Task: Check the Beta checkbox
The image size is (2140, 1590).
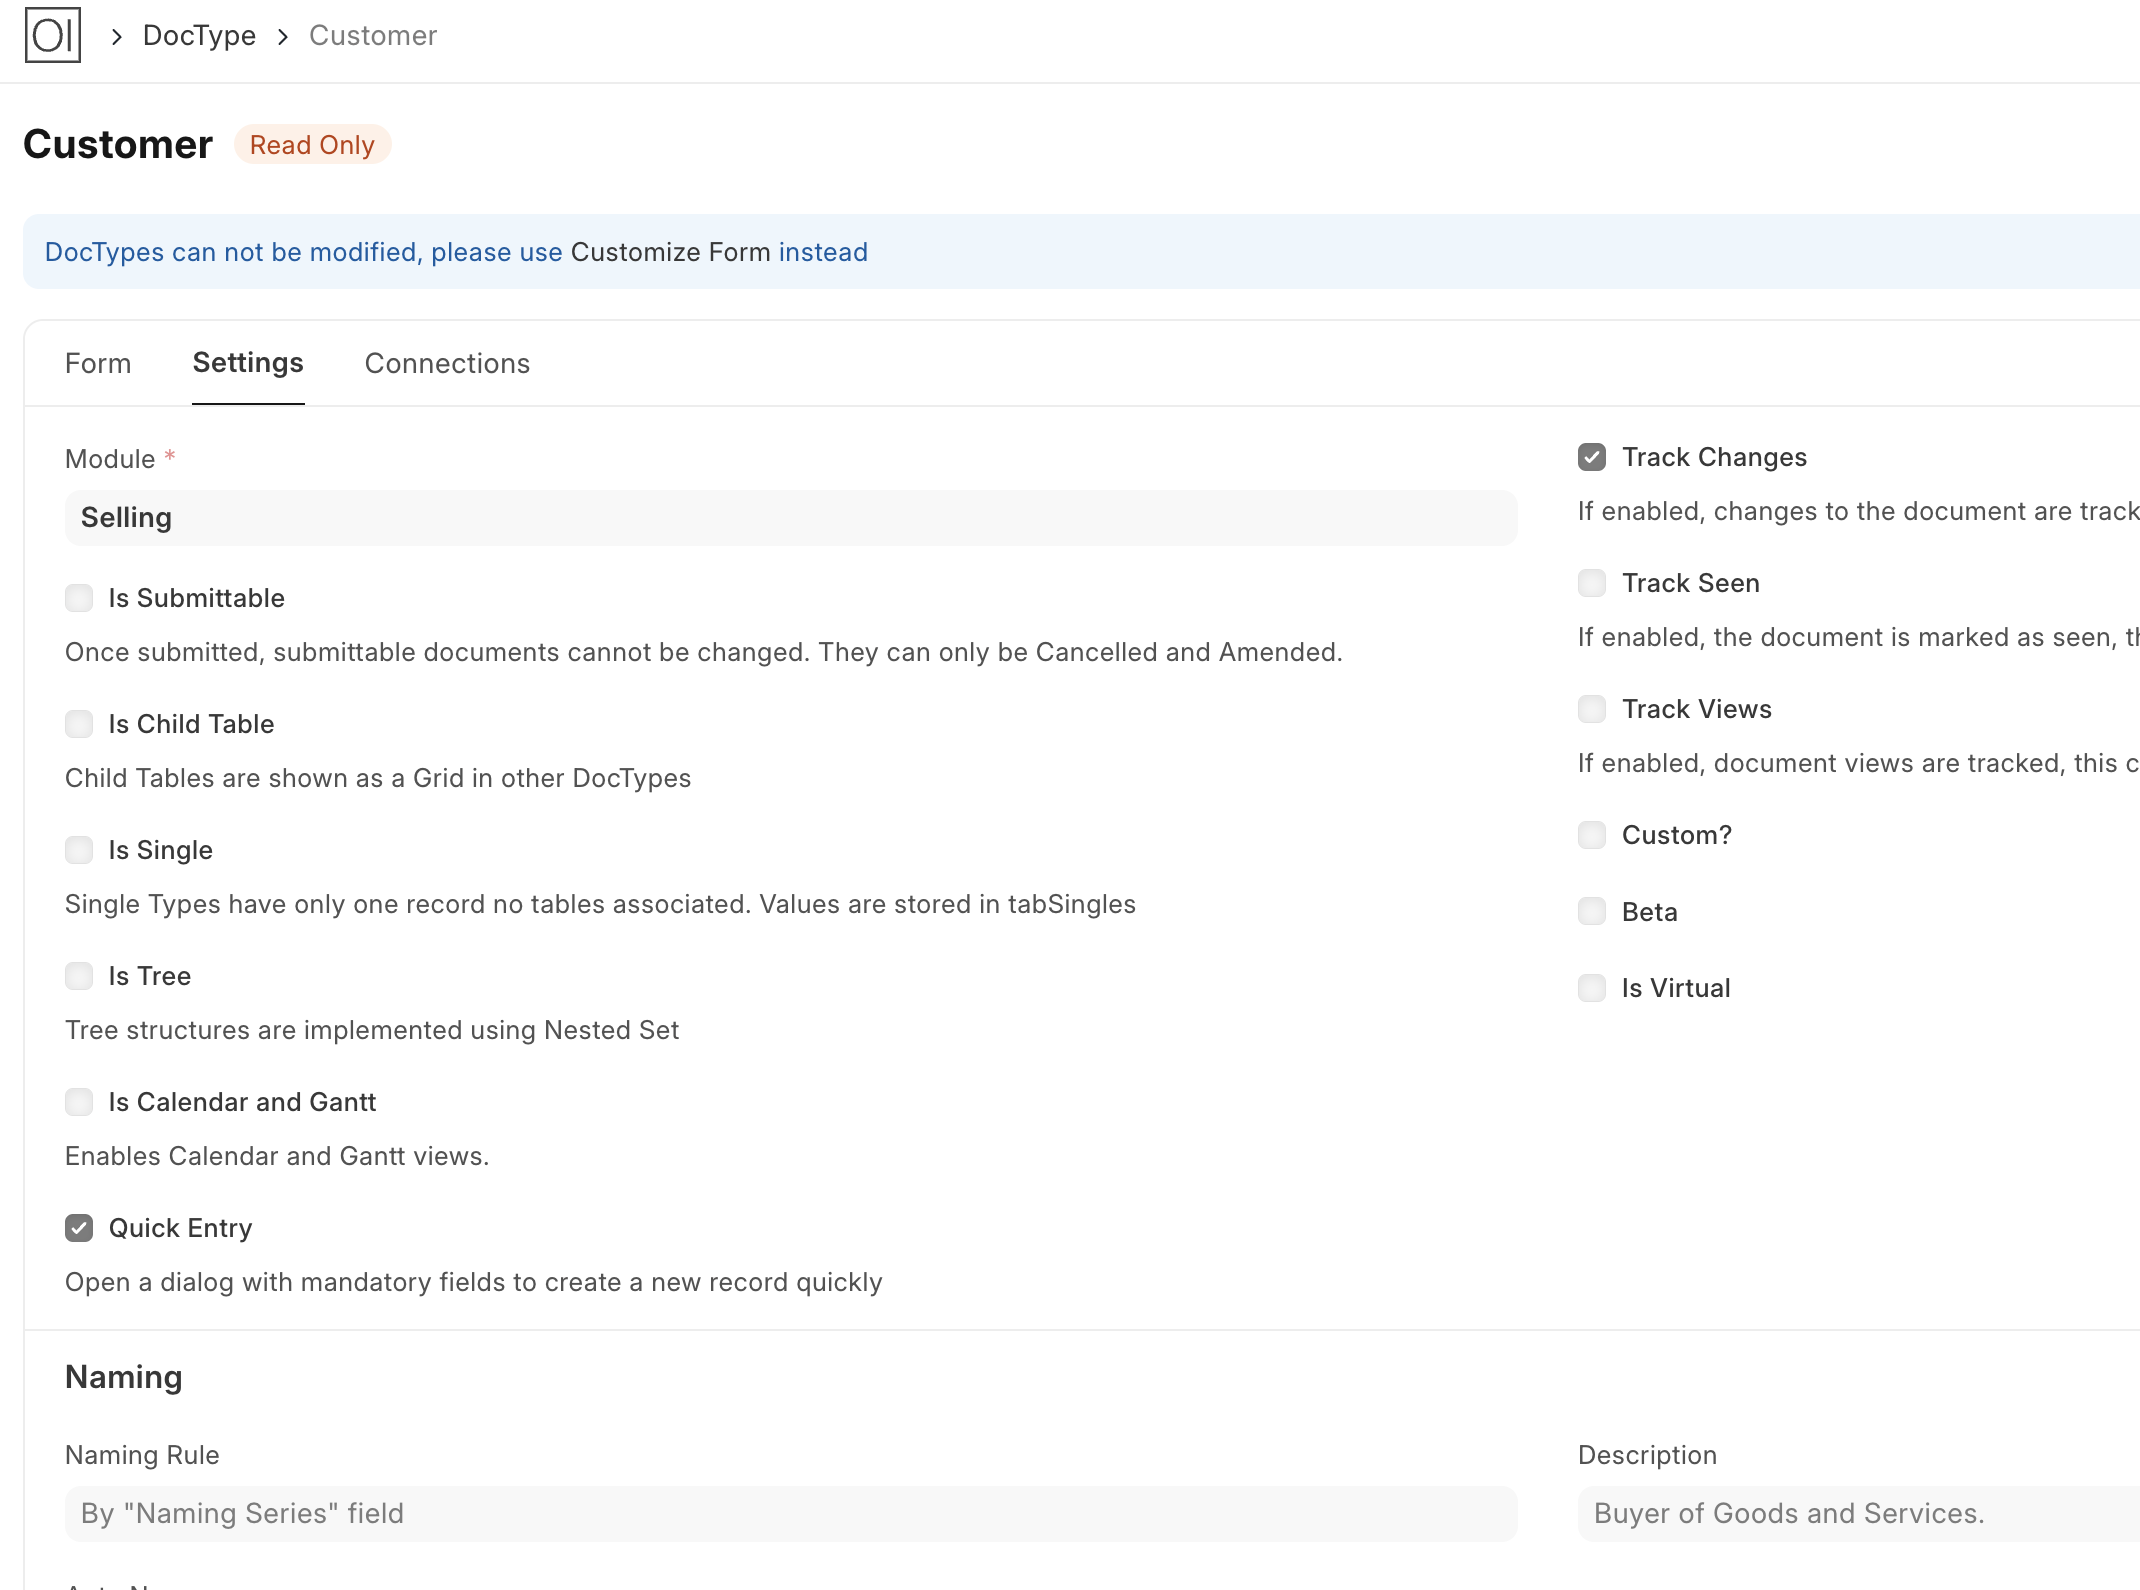Action: pyautogui.click(x=1592, y=911)
